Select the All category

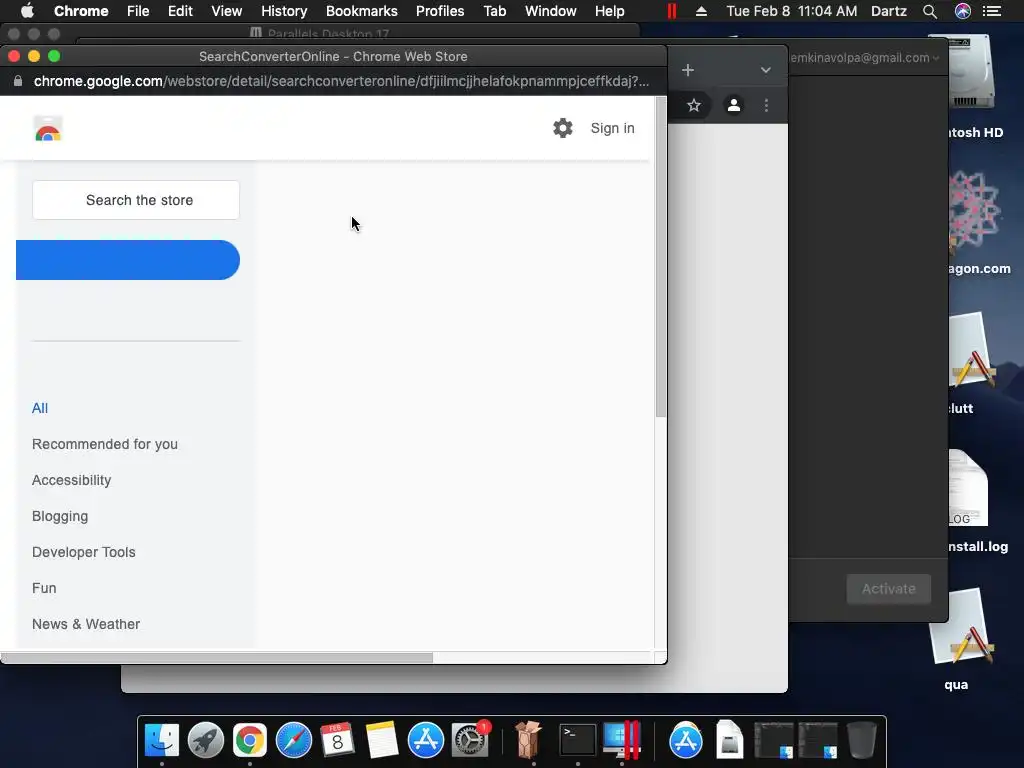(x=40, y=408)
